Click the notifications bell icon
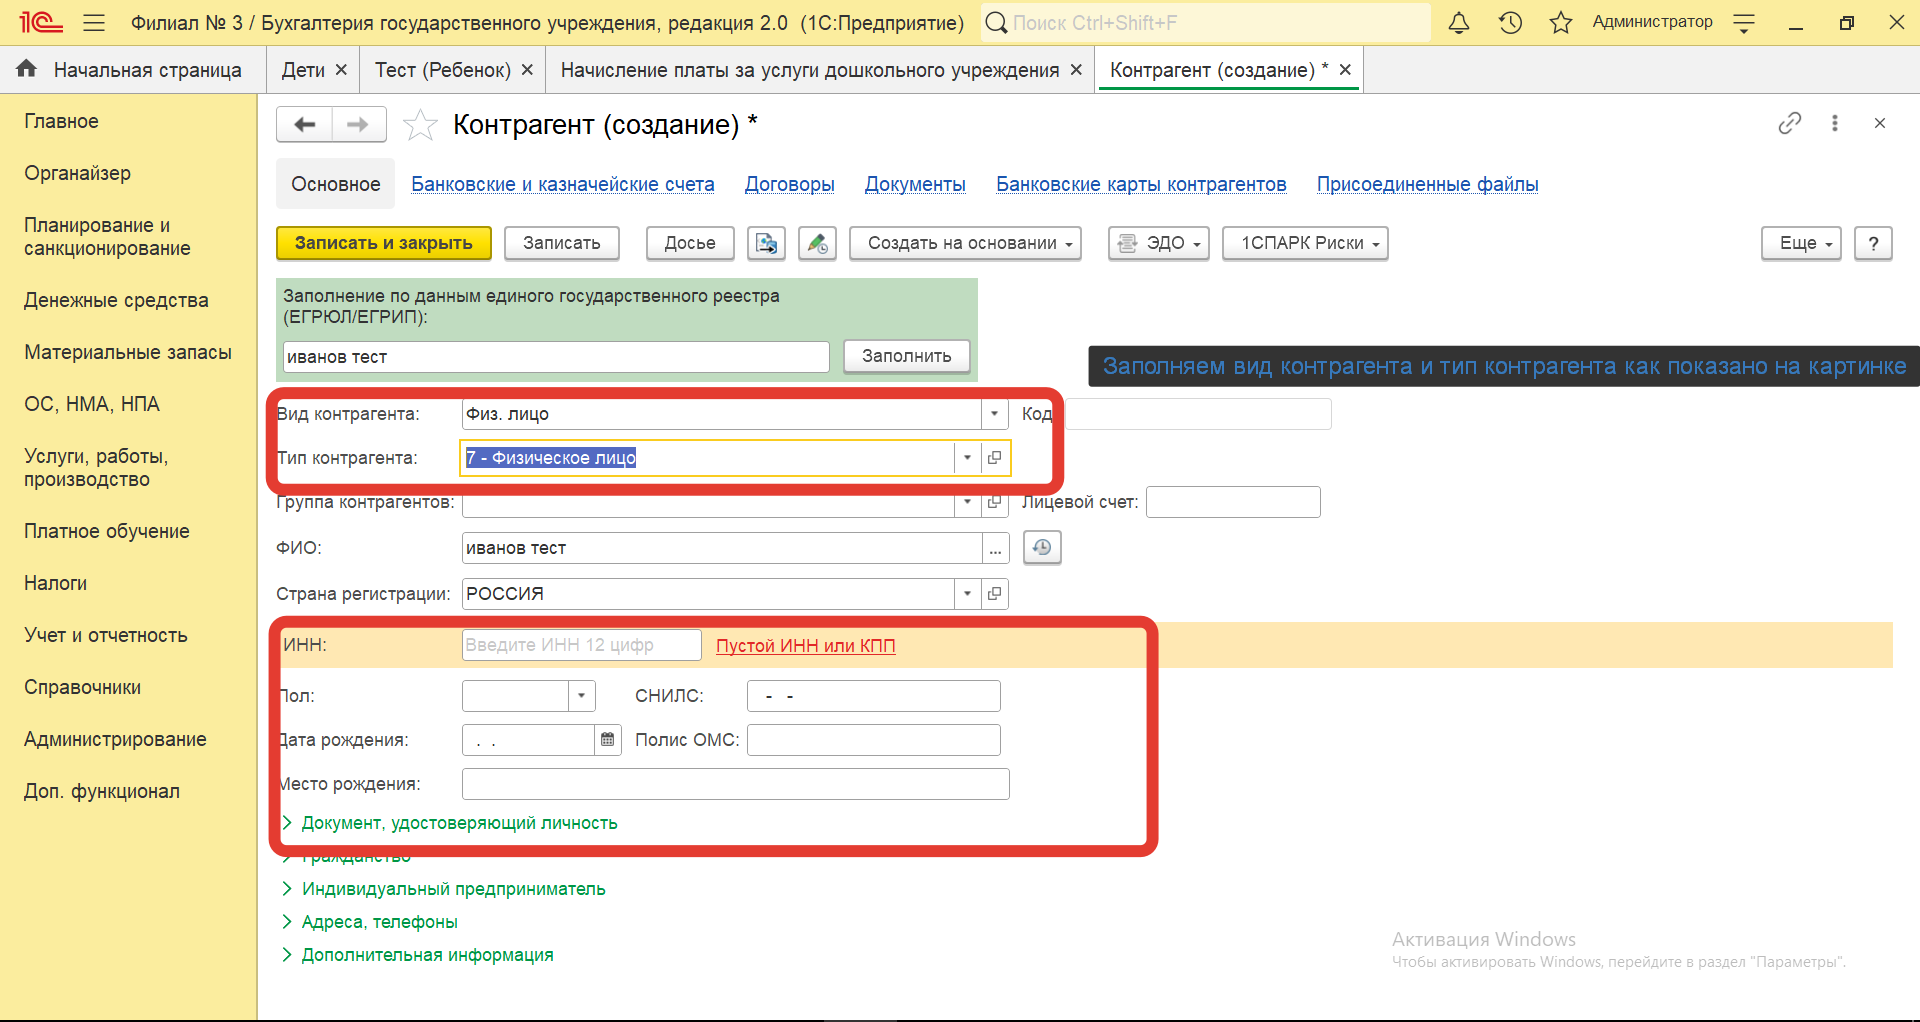 tap(1459, 23)
